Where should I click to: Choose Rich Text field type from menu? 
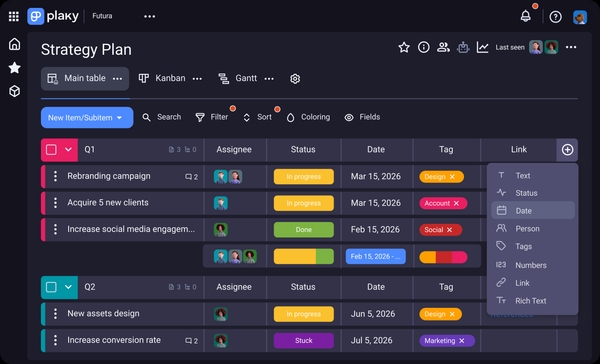pyautogui.click(x=533, y=301)
